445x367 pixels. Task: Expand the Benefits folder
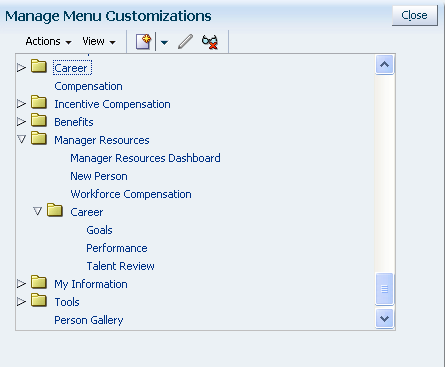(22, 122)
